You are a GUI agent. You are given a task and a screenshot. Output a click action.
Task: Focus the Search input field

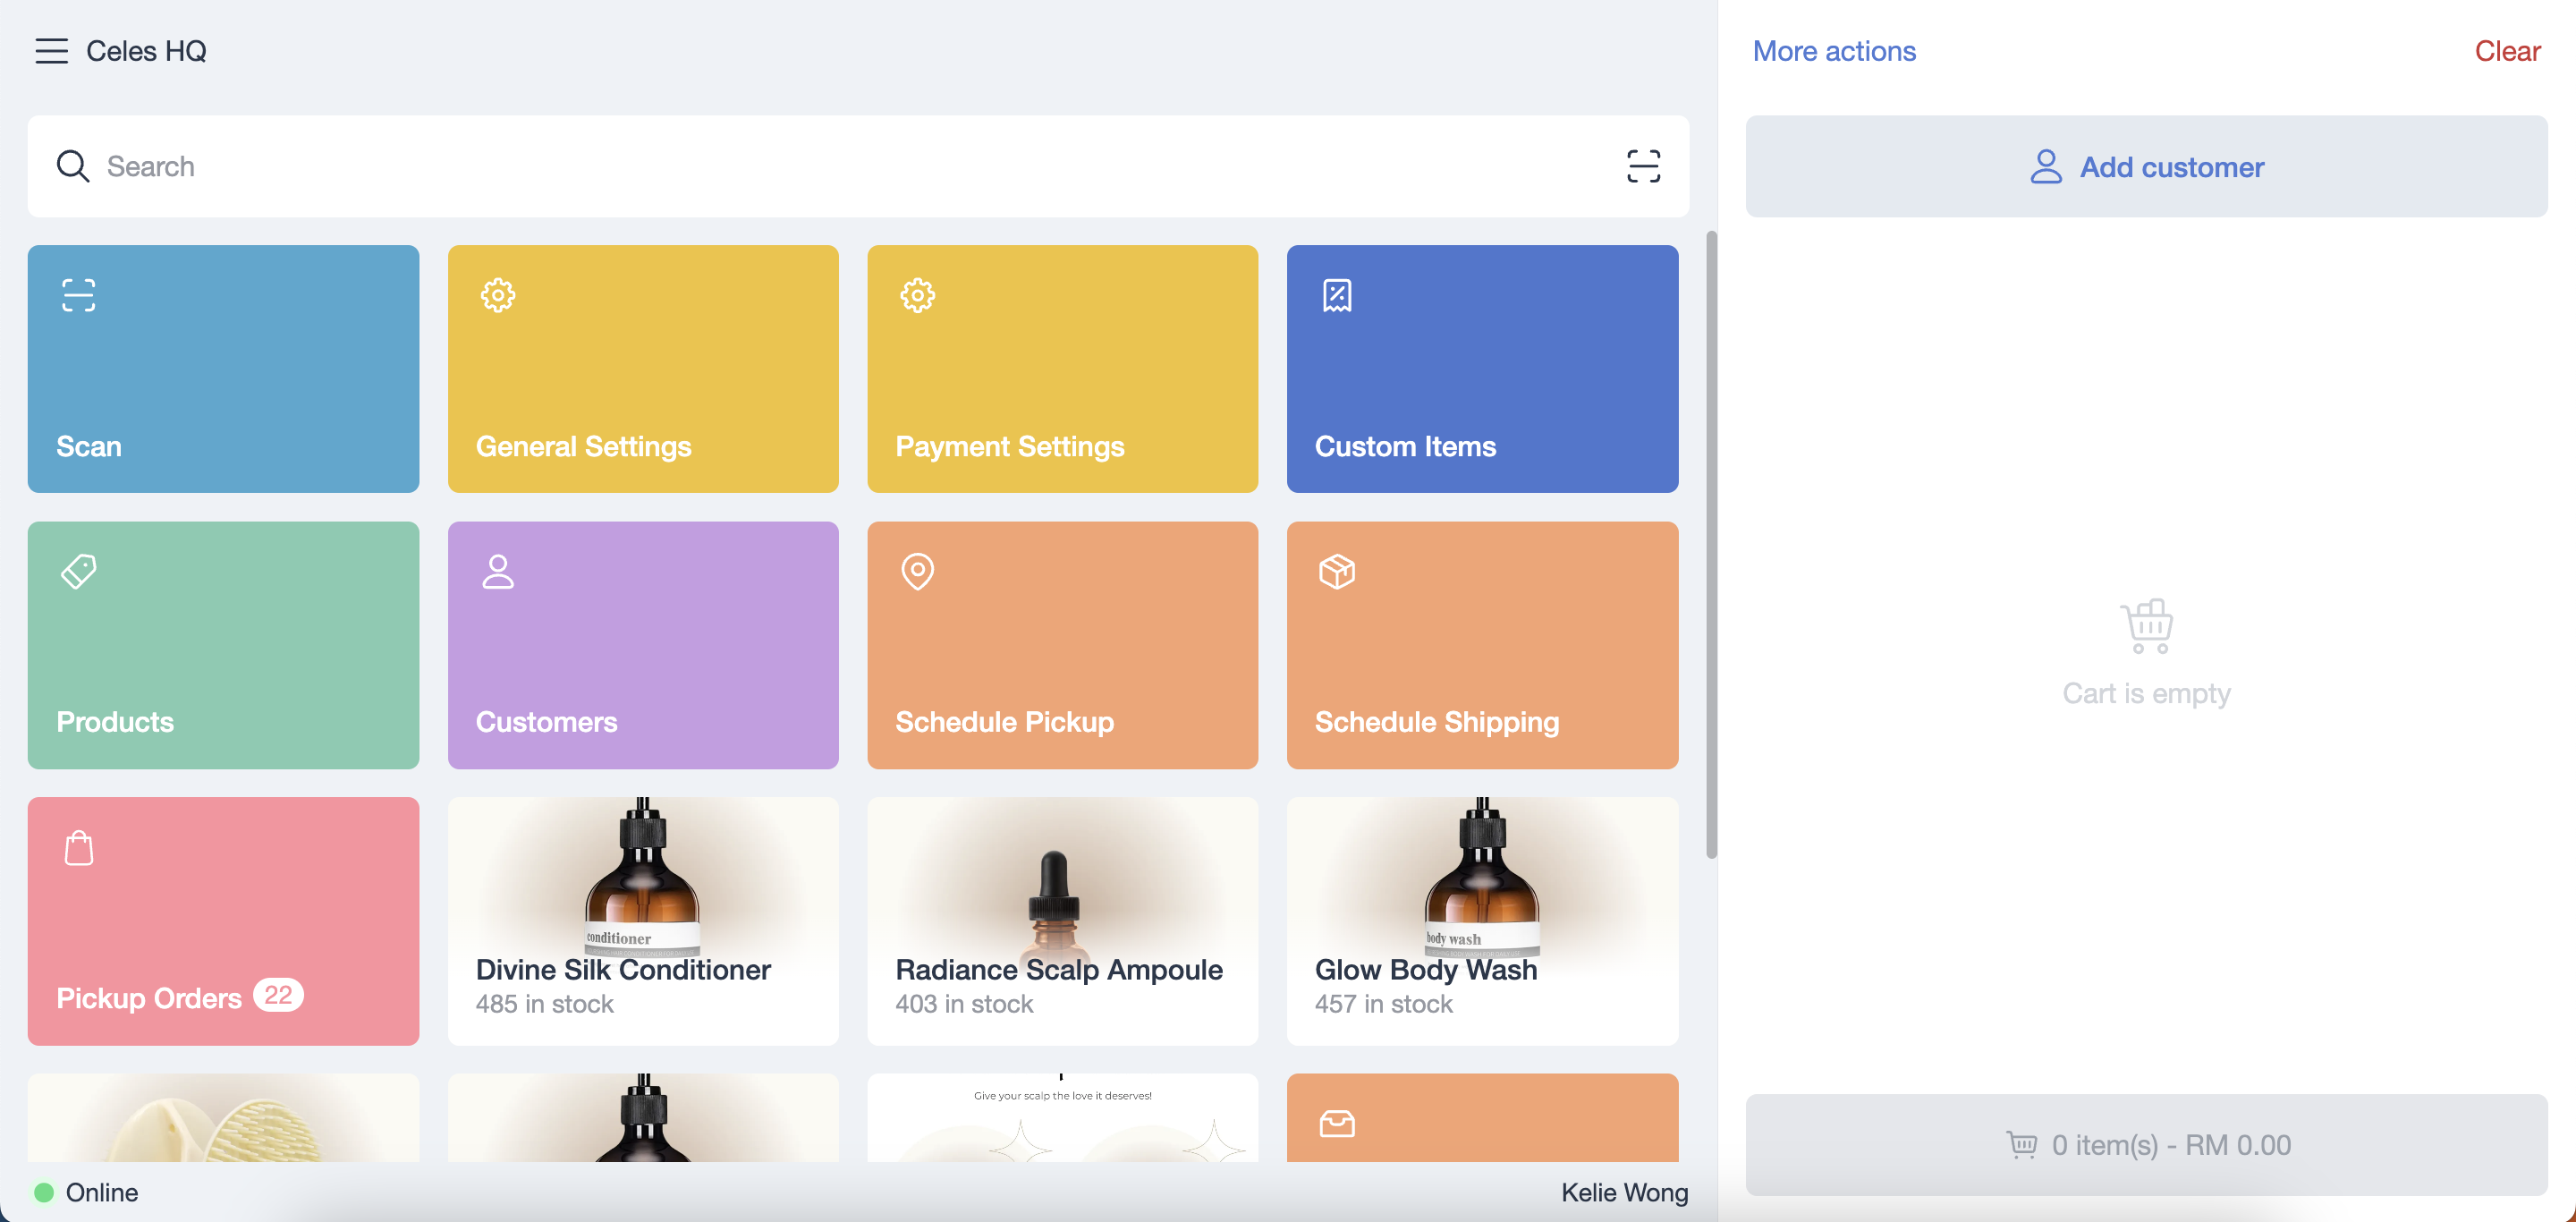[858, 166]
